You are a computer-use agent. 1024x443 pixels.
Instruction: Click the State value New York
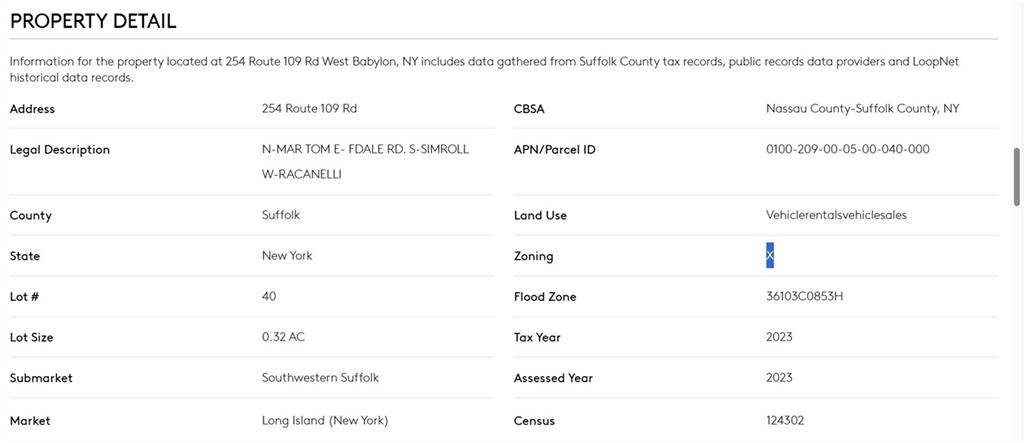[x=287, y=256]
